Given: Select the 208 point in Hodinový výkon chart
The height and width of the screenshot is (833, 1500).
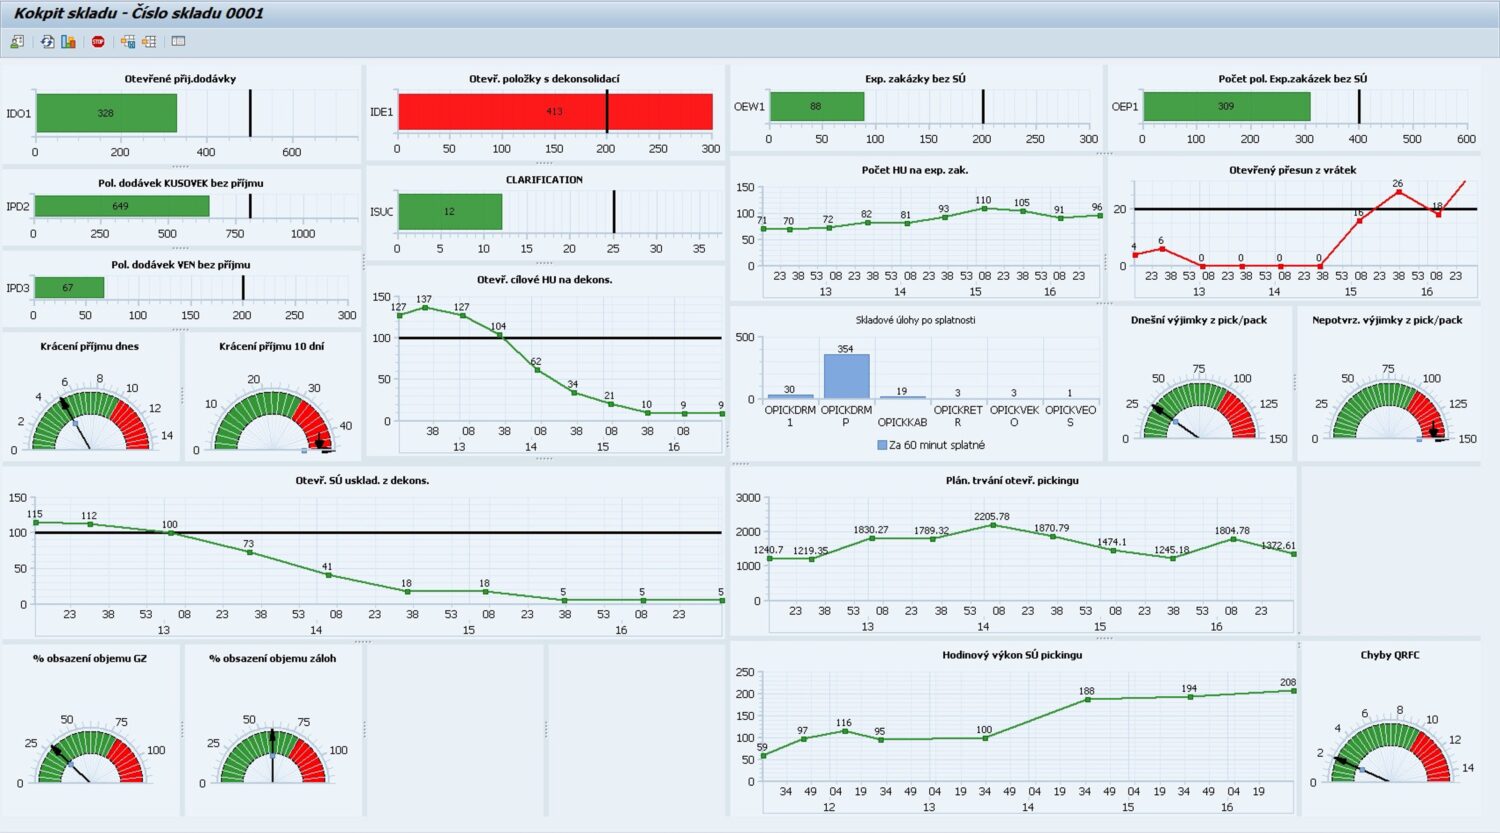Looking at the screenshot, I should (1293, 691).
